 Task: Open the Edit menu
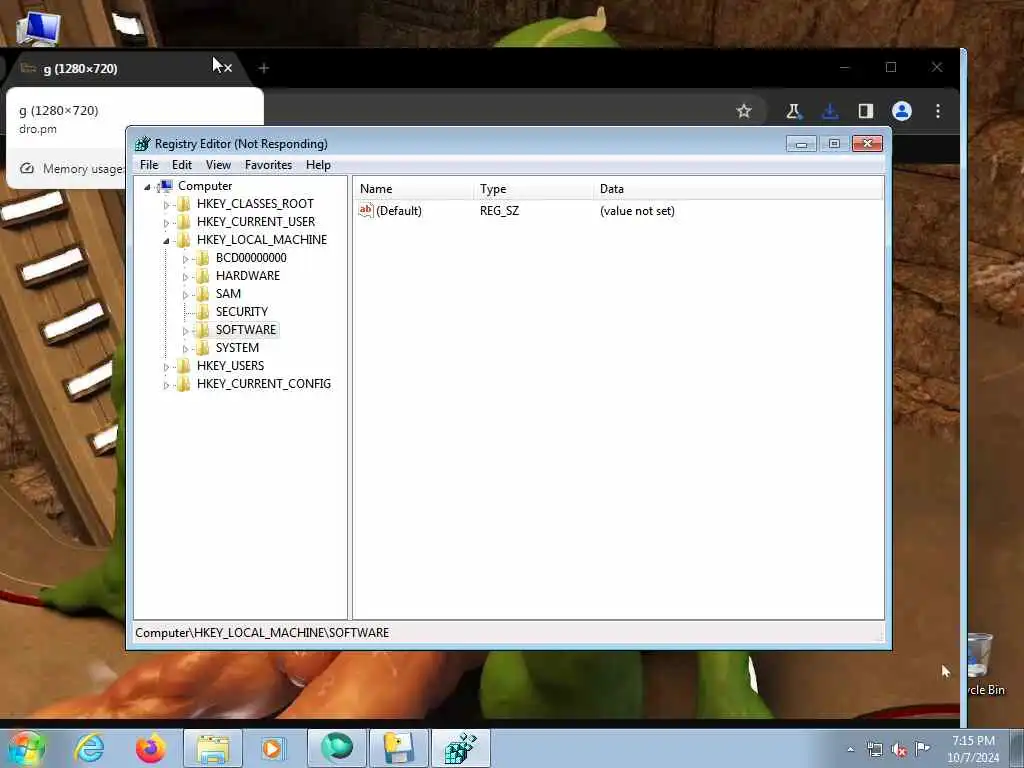tap(182, 165)
